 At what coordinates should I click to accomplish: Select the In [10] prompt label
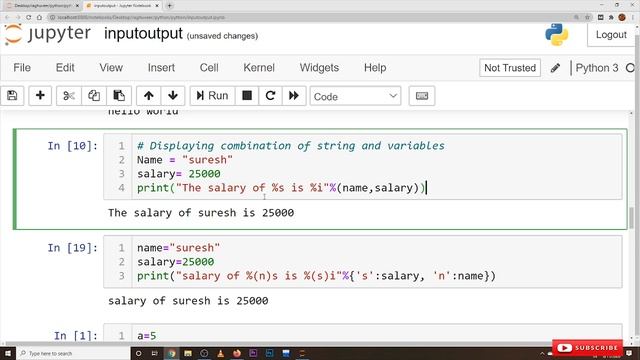pos(73,146)
